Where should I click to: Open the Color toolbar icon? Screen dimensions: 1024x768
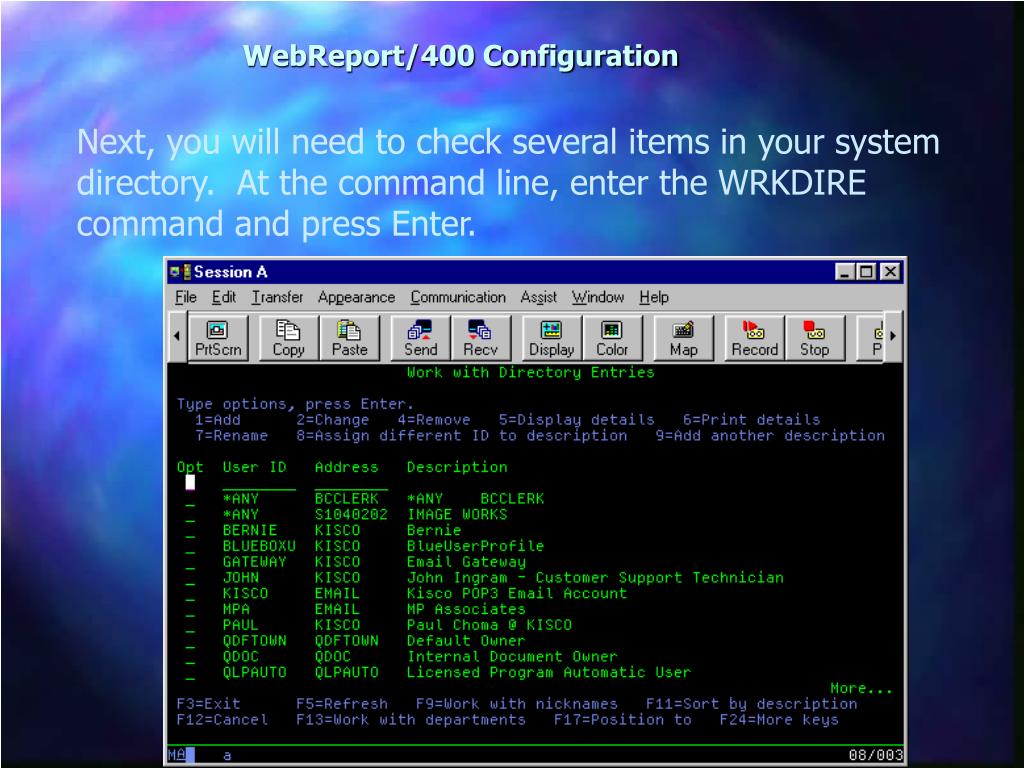tap(612, 338)
